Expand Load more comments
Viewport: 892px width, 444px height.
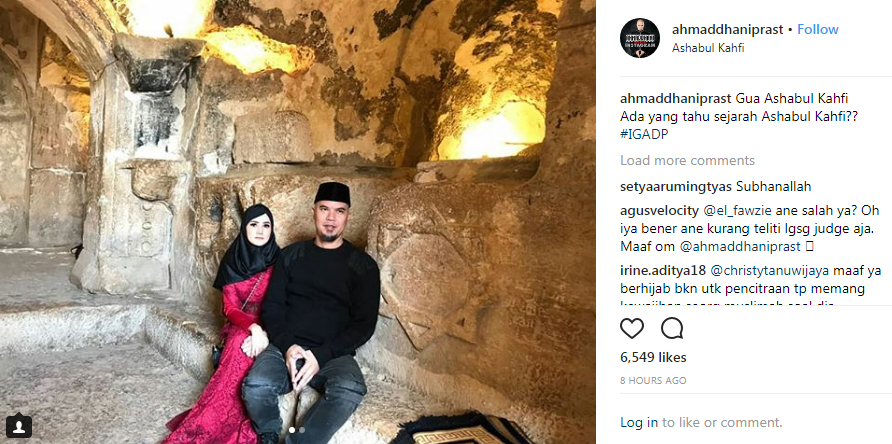687,161
